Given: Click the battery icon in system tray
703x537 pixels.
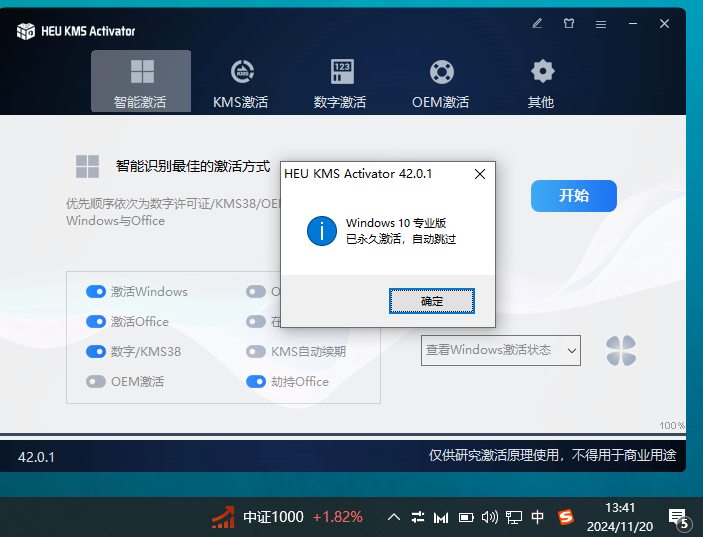Looking at the screenshot, I should [x=466, y=518].
